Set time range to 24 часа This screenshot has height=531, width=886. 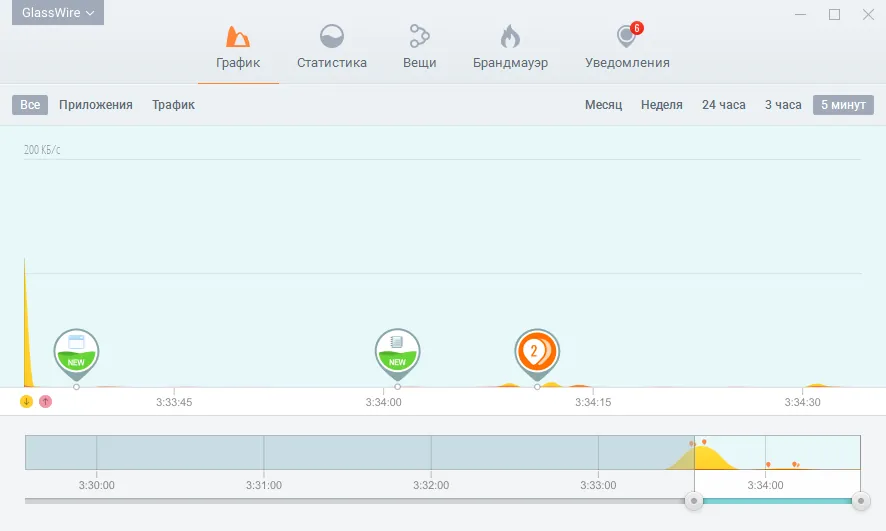[x=723, y=105]
